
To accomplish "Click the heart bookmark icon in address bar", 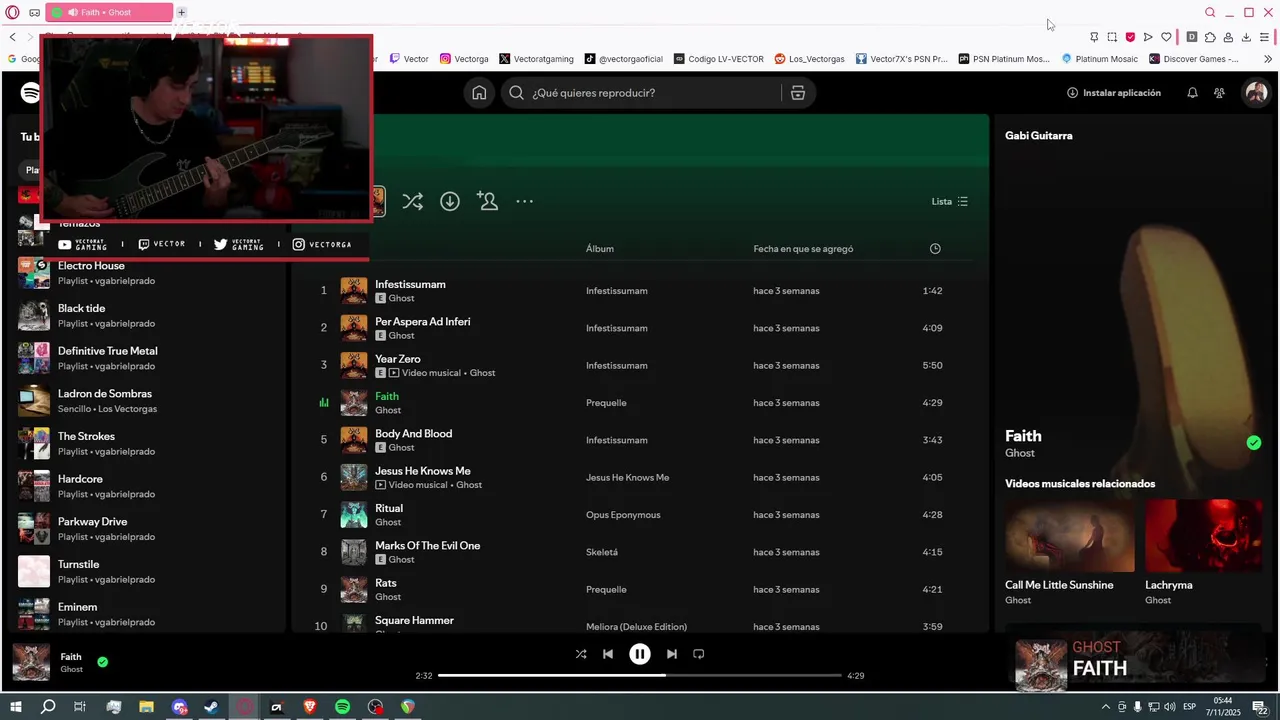I will pos(1166,37).
